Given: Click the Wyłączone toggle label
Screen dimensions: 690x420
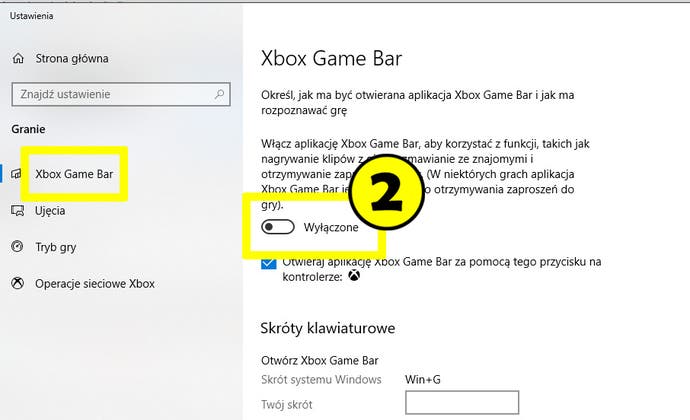Looking at the screenshot, I should [x=331, y=228].
